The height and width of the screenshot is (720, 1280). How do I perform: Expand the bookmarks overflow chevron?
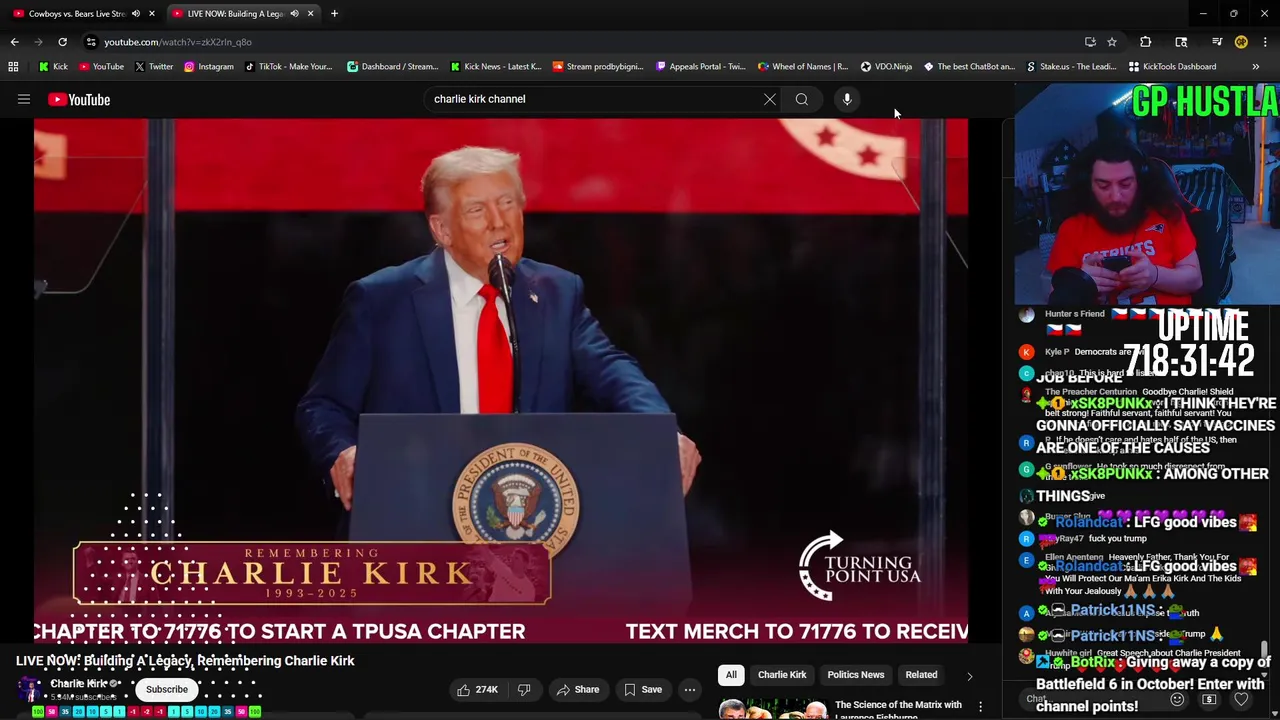pyautogui.click(x=1256, y=66)
